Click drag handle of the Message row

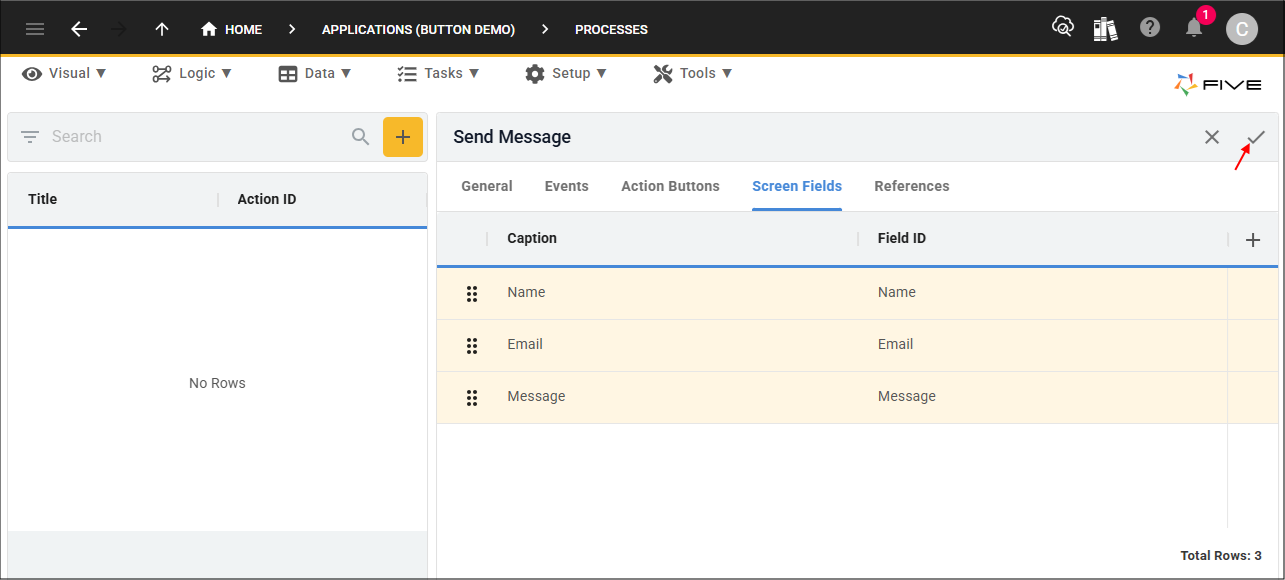[472, 397]
